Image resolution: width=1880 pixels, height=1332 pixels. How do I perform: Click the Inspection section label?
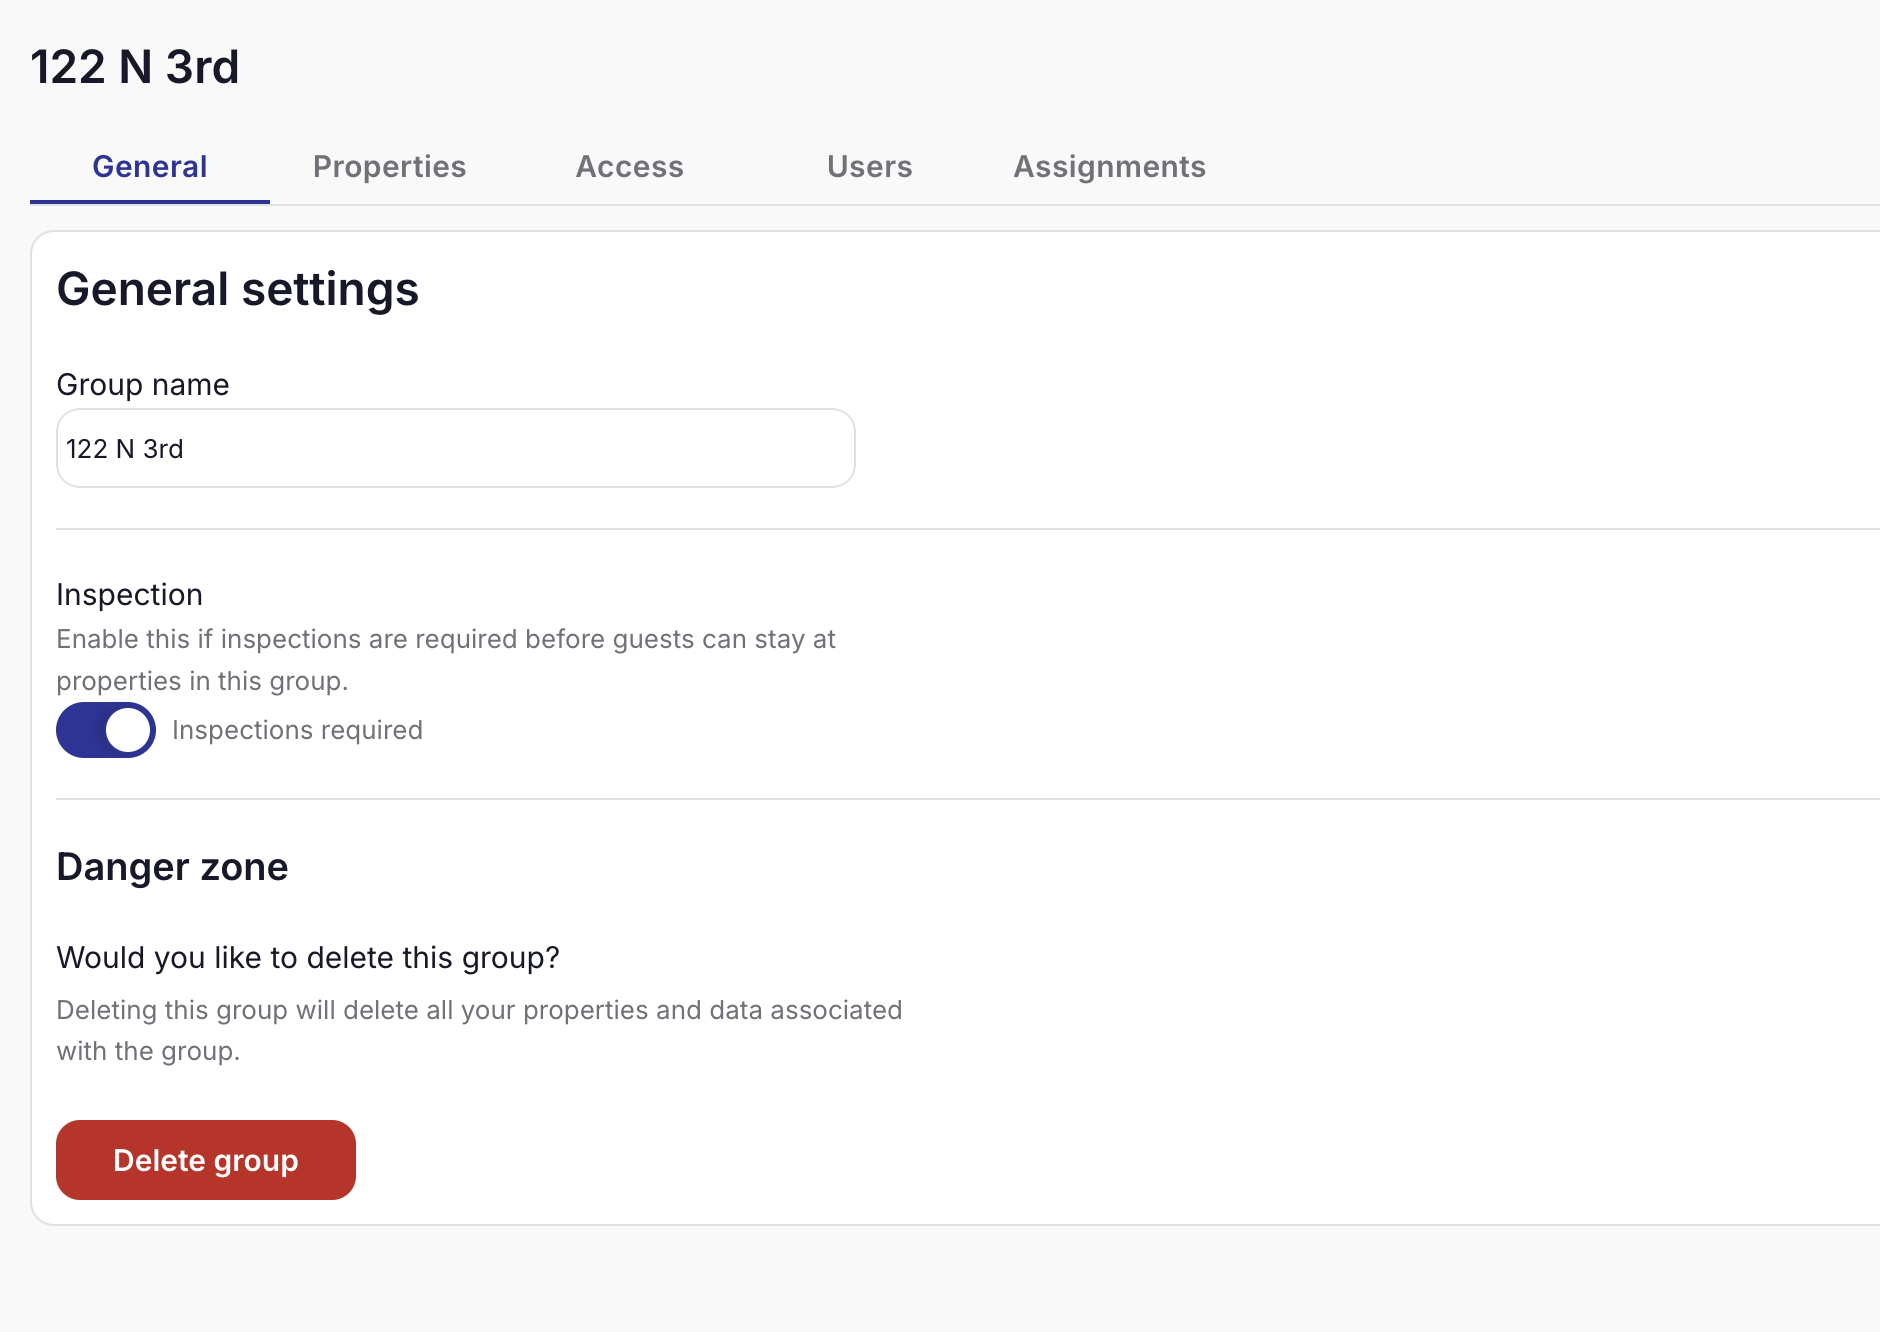tap(129, 594)
